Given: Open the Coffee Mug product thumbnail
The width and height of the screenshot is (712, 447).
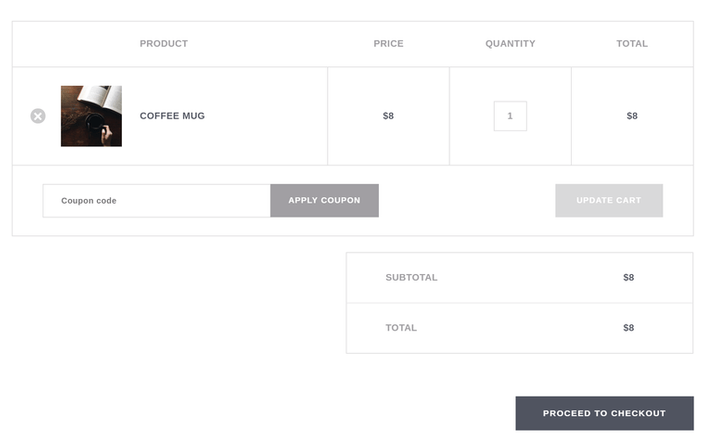Looking at the screenshot, I should tap(91, 116).
